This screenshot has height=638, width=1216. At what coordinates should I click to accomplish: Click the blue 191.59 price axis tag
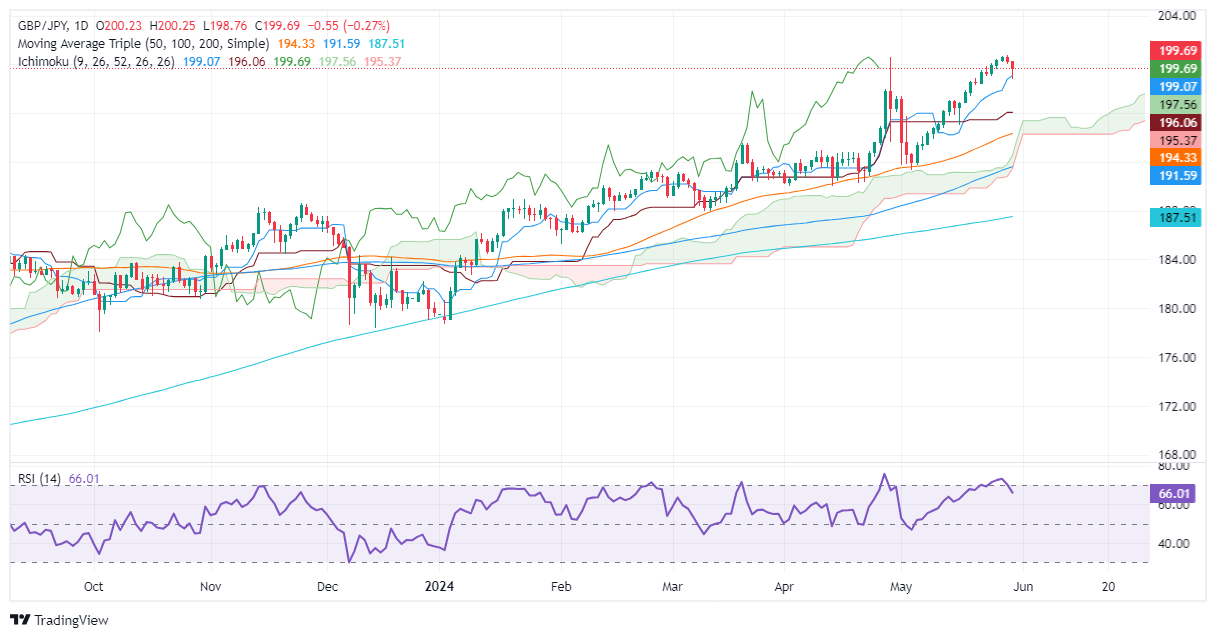(1177, 176)
